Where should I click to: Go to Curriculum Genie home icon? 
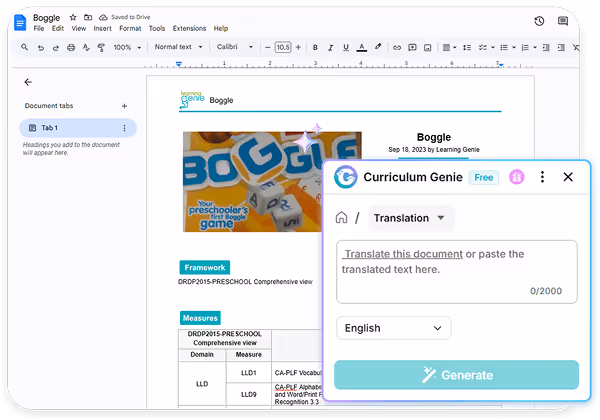[341, 218]
